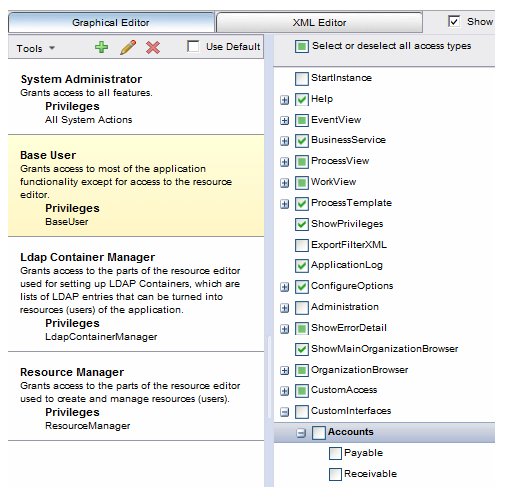This screenshot has width=506, height=502.
Task: Click the All System Actions privilege text
Action: (x=88, y=120)
